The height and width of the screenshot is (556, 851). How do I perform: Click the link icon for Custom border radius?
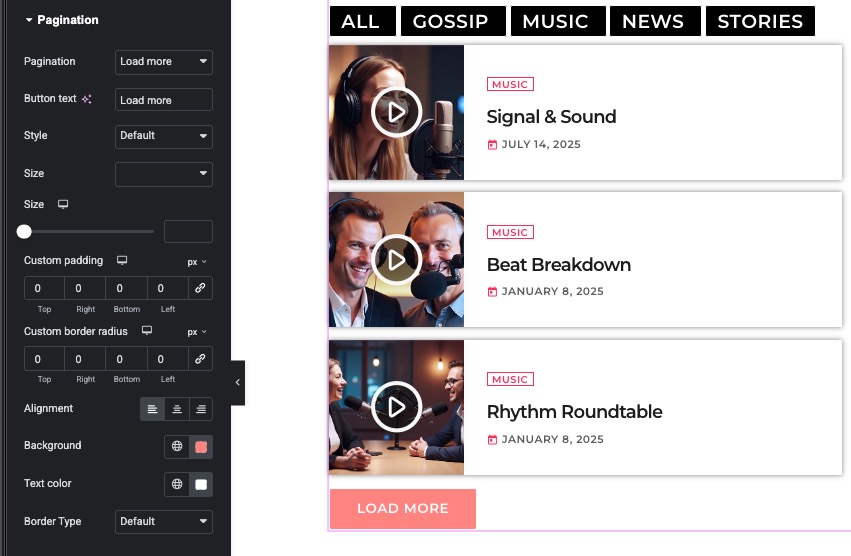click(x=200, y=359)
